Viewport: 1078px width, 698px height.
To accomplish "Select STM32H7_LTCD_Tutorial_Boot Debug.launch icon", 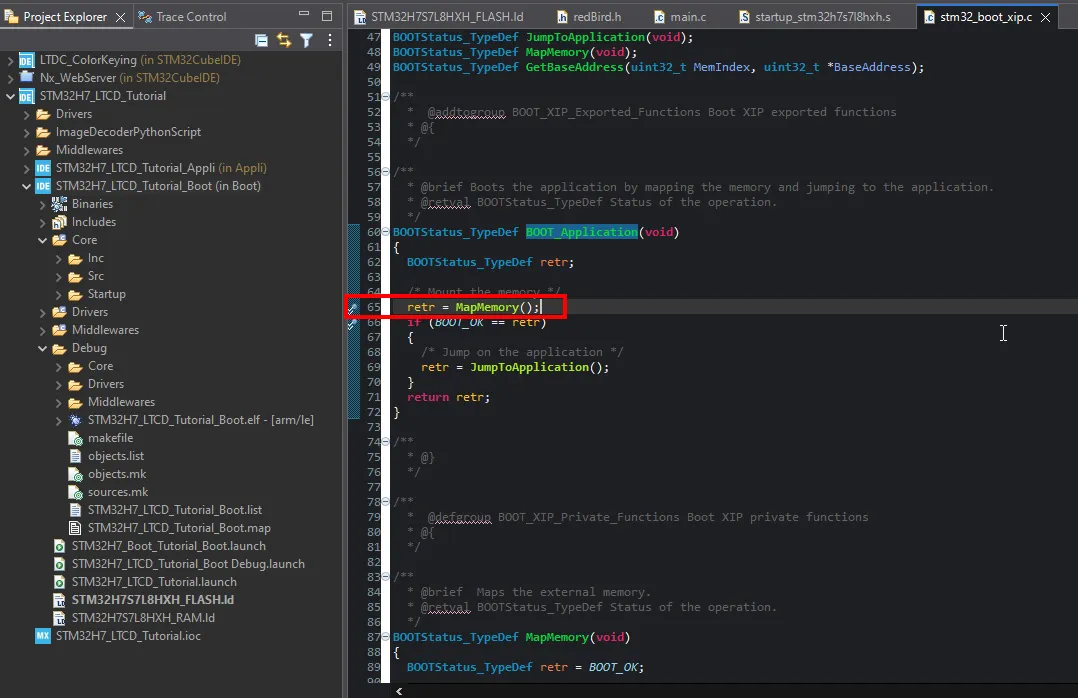I will coord(60,564).
